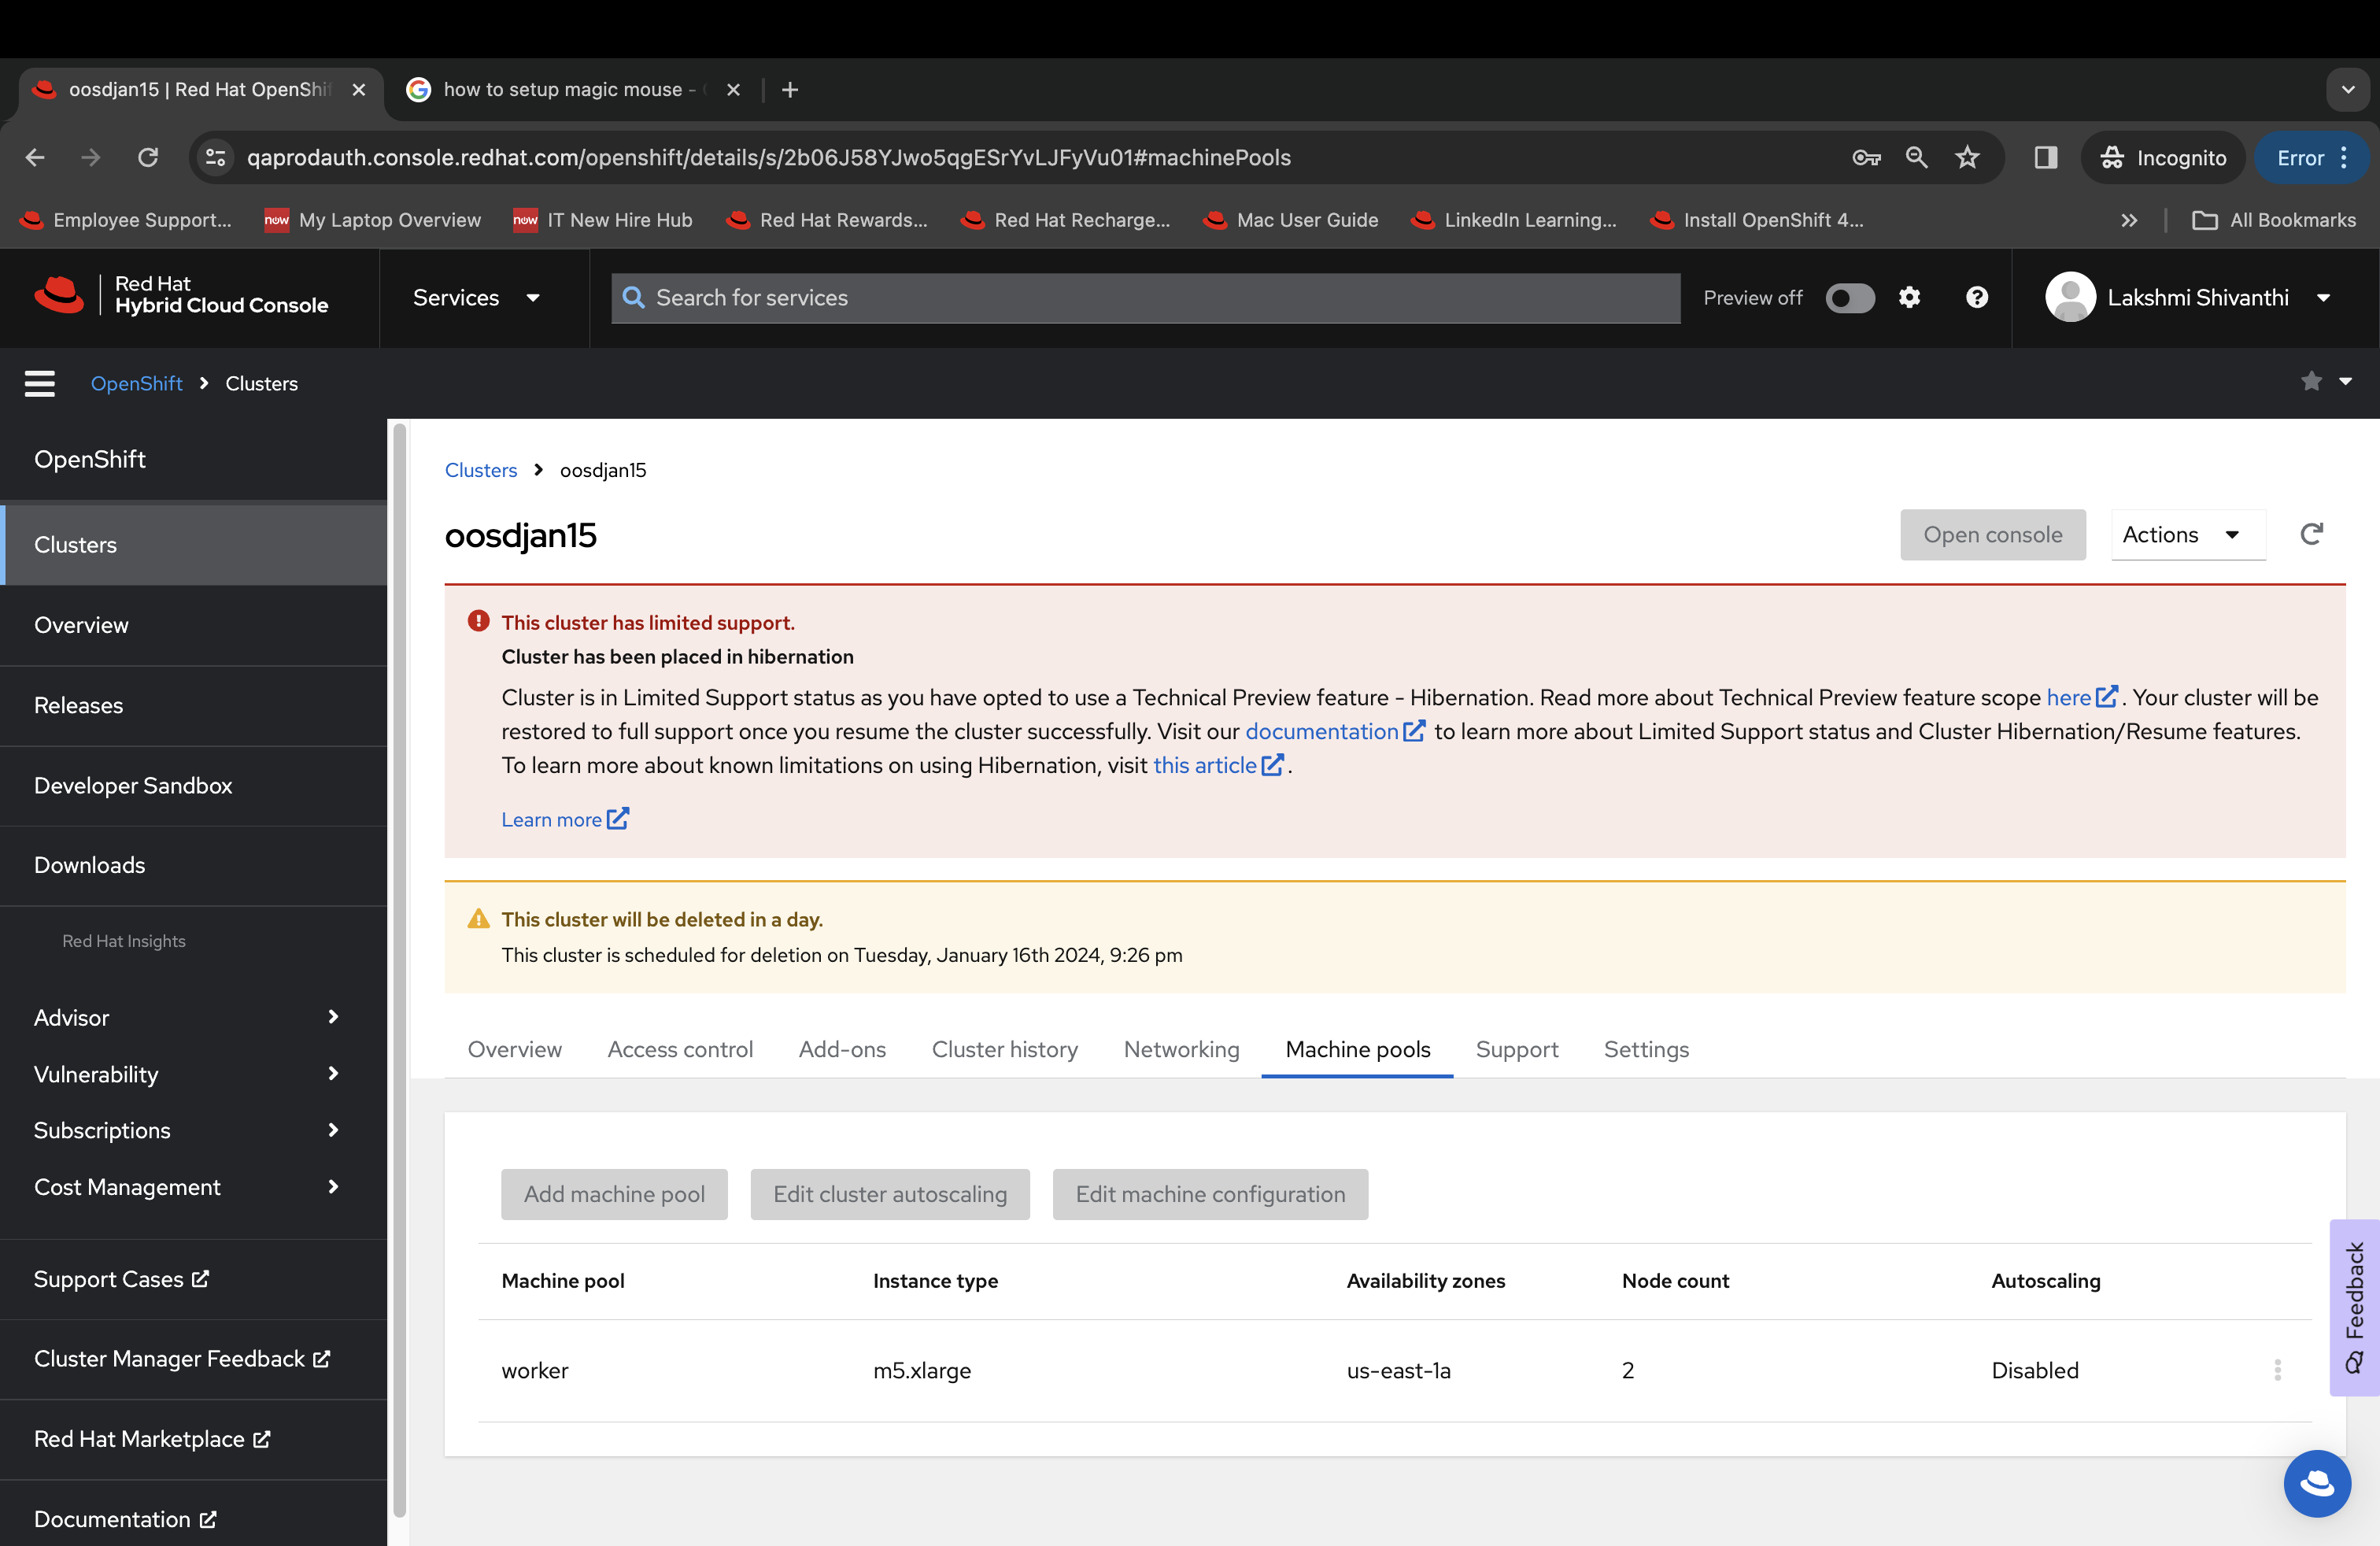
Task: Open Releases in the sidebar
Action: 79,705
